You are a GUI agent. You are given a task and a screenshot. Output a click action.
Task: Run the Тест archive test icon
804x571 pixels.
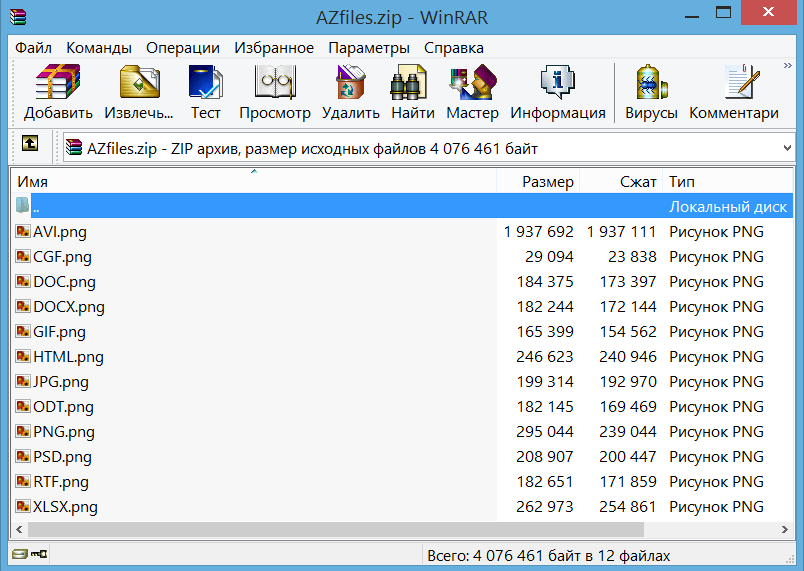click(205, 82)
